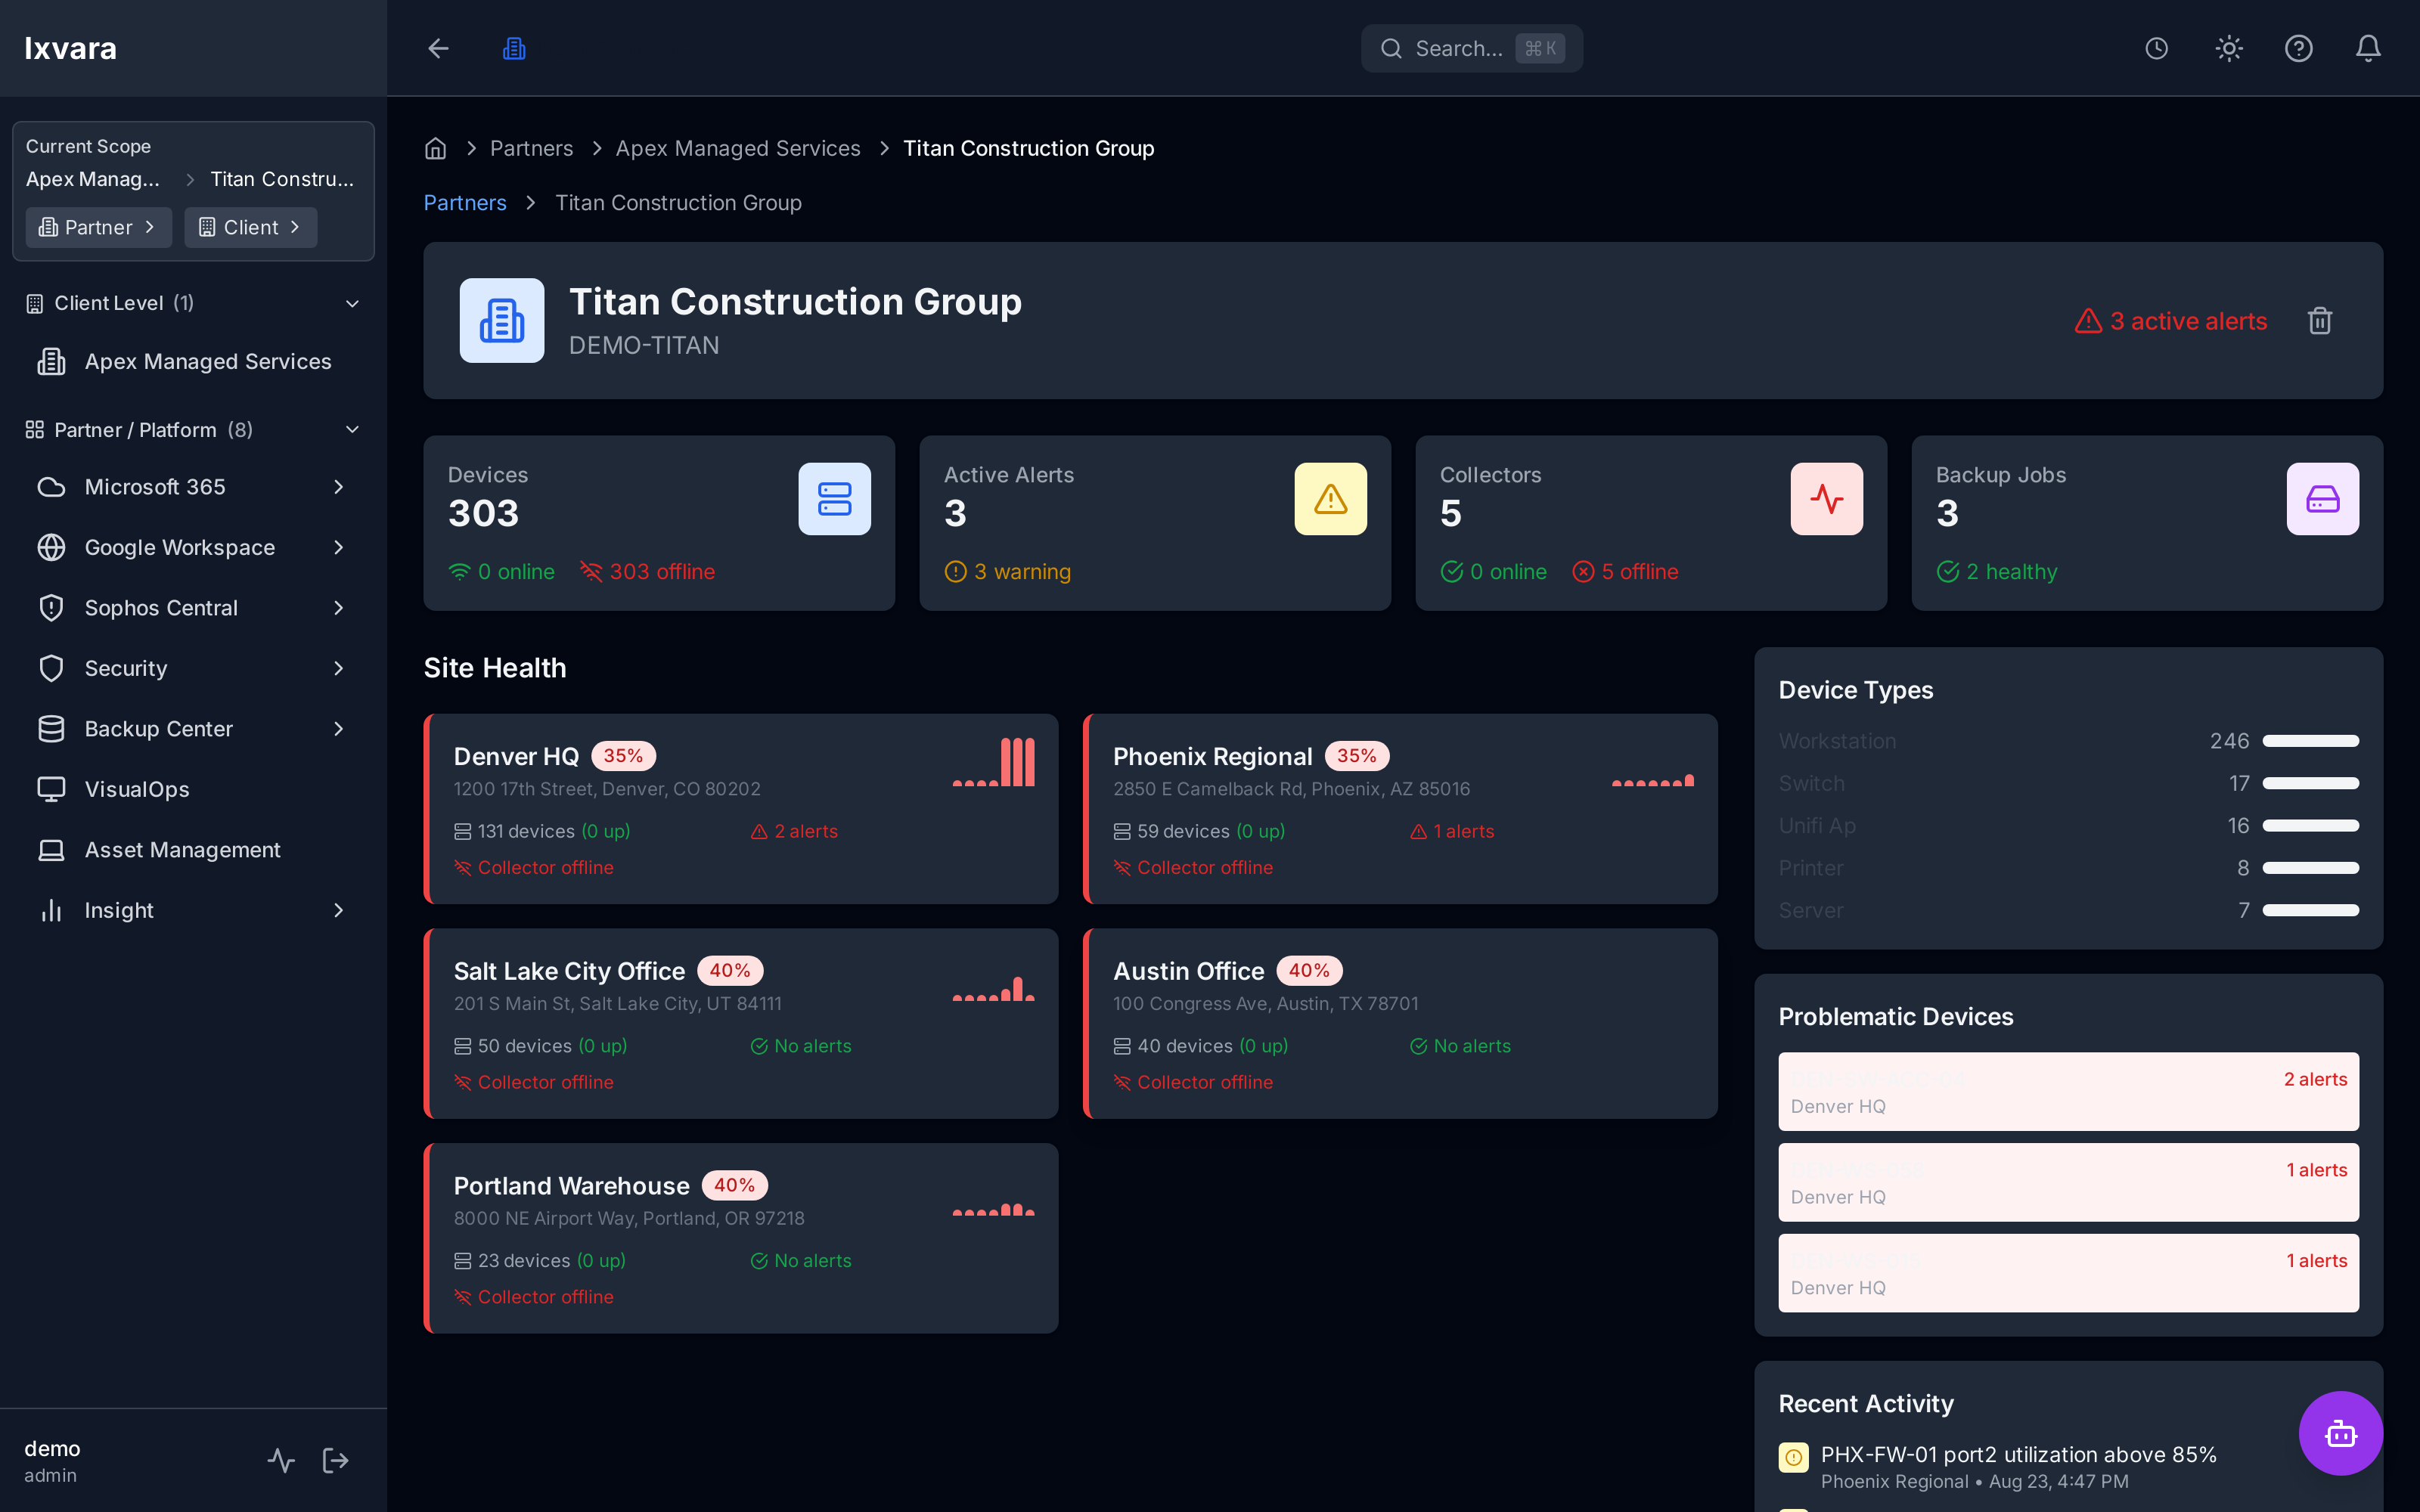Click the Backup Jobs drive icon

pos(2322,499)
